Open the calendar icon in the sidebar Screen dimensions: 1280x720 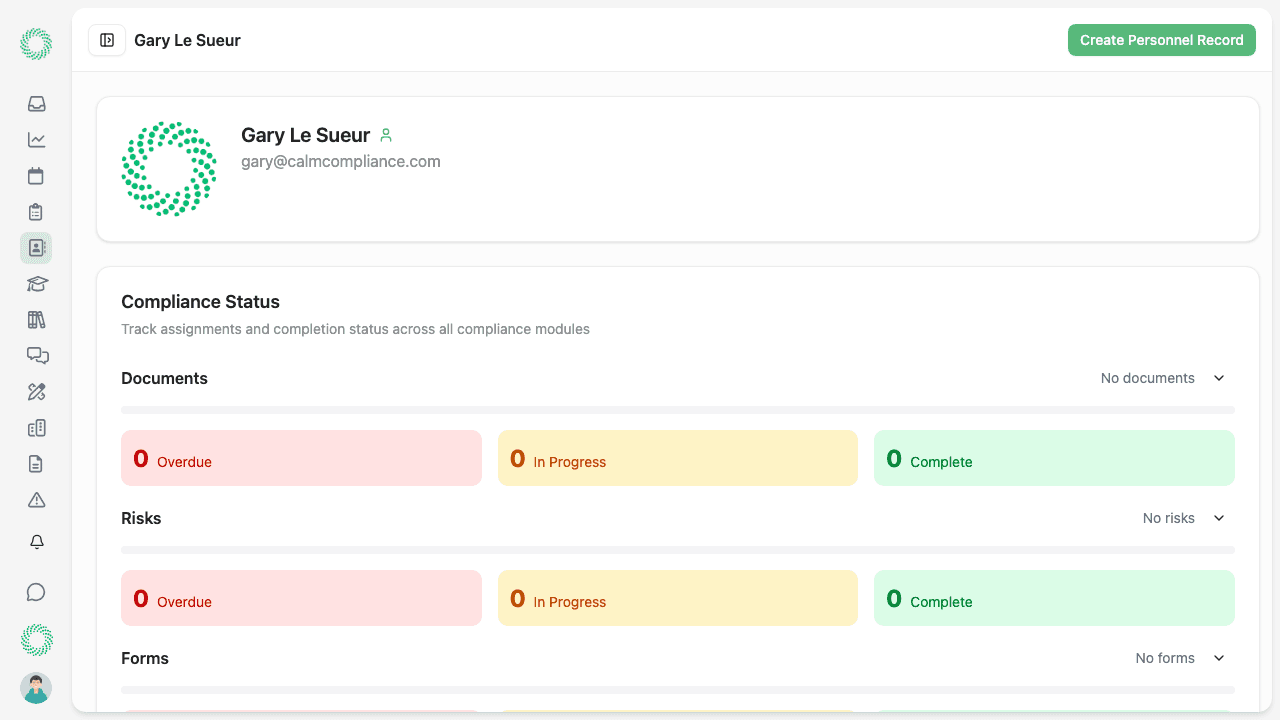tap(36, 176)
